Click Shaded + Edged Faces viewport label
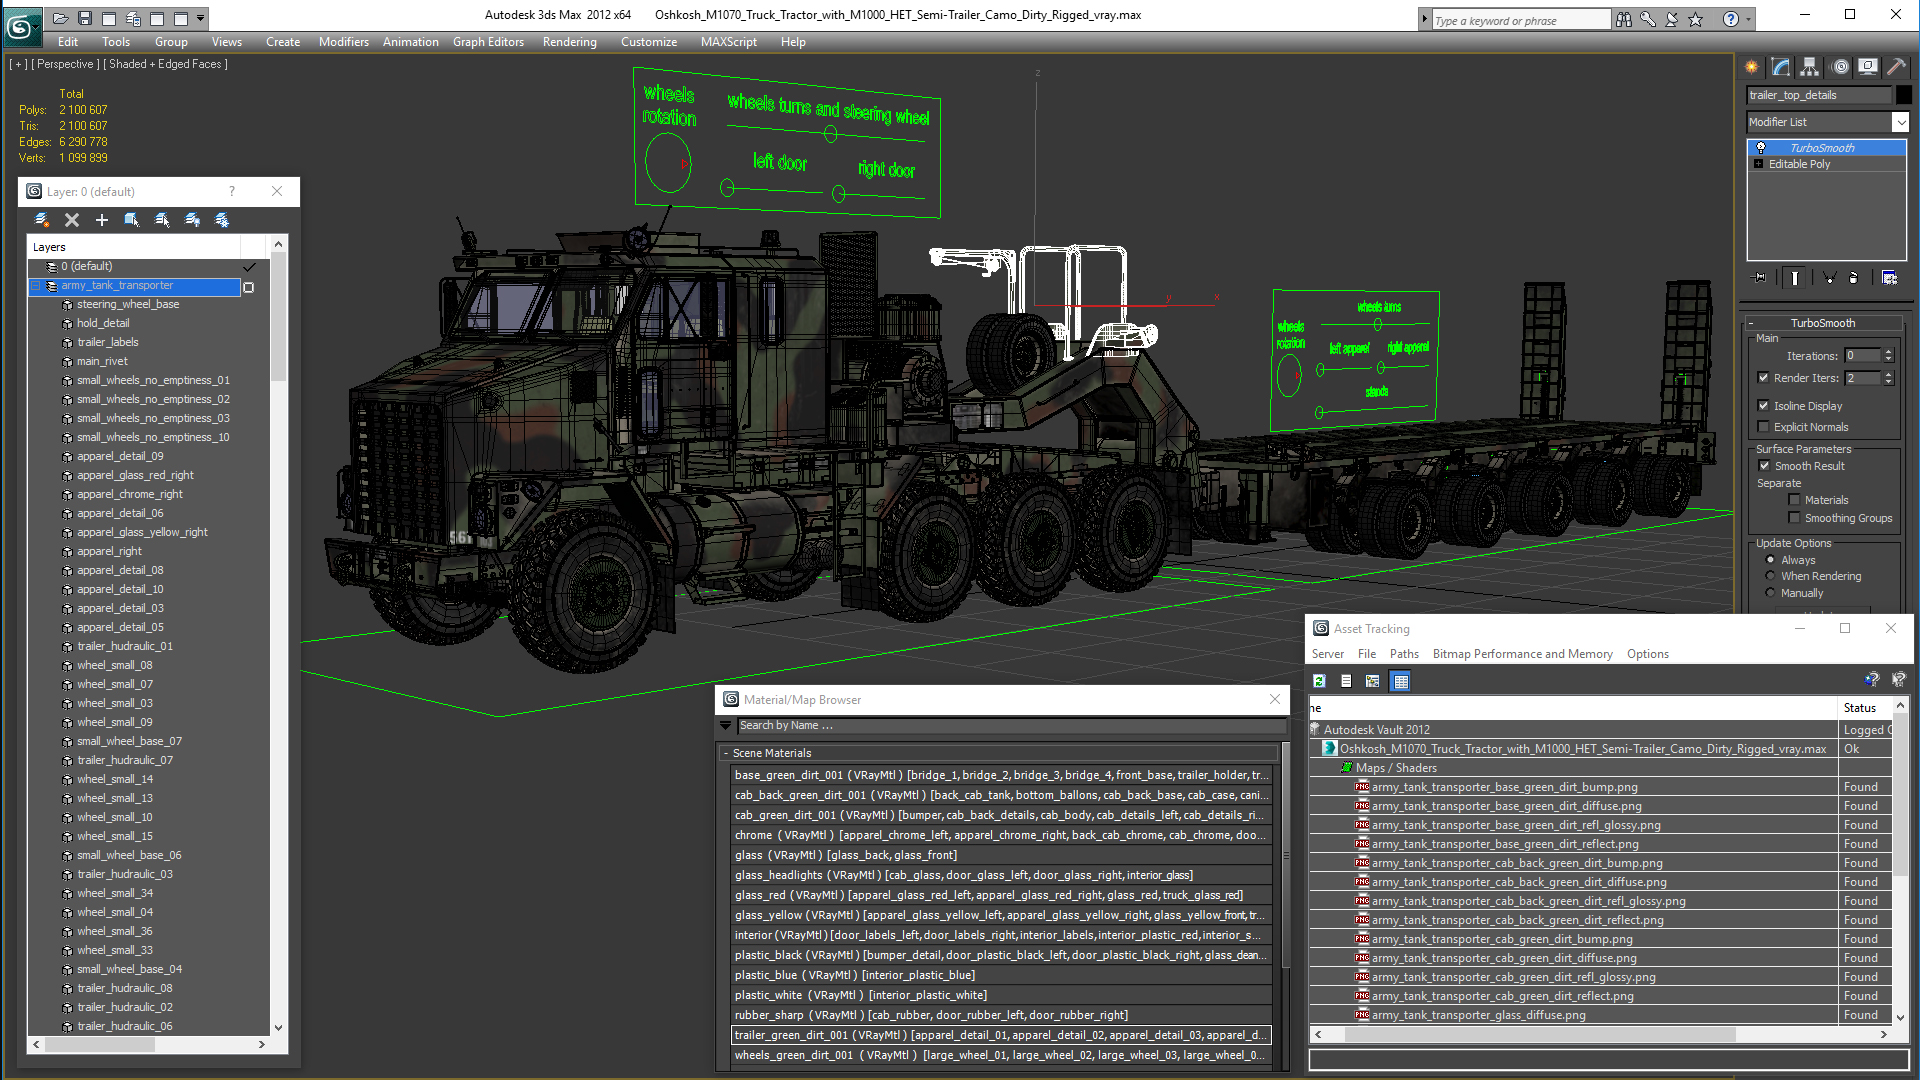This screenshot has height=1080, width=1920. 168,64
